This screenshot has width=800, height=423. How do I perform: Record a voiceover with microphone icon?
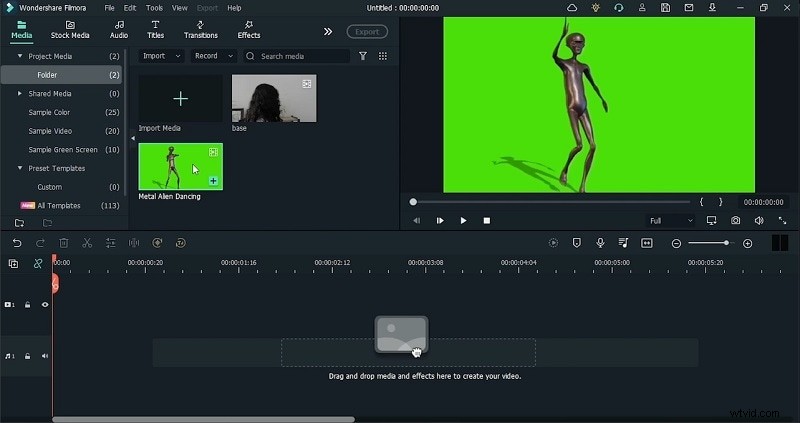pos(601,243)
